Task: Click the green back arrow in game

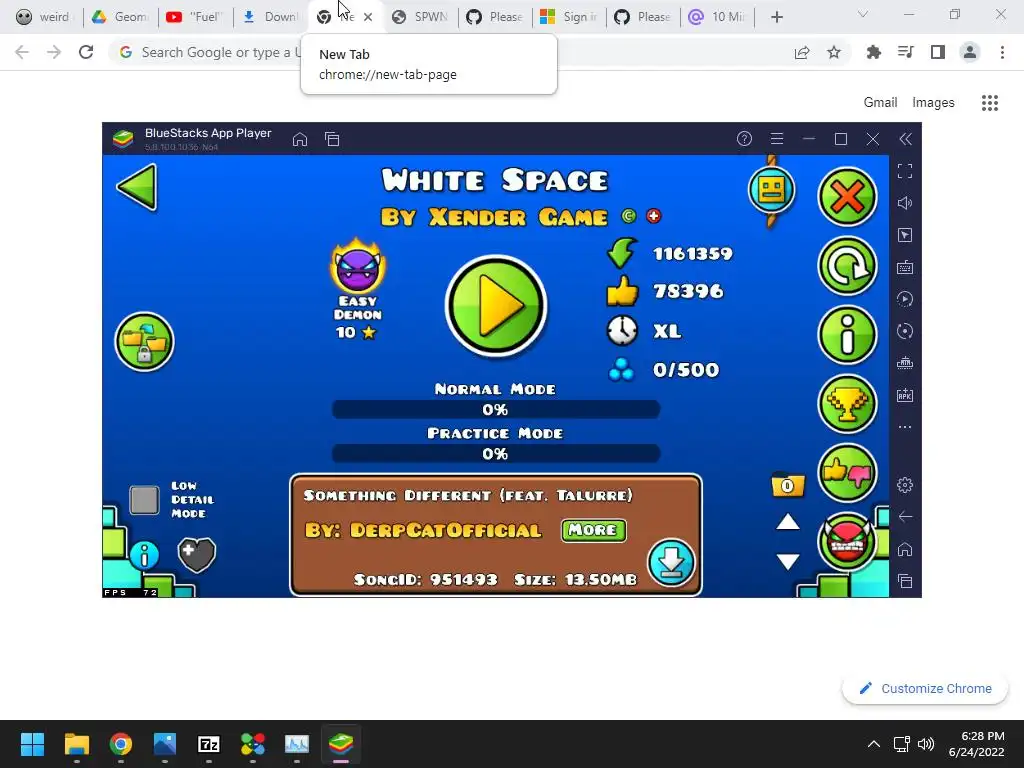Action: (138, 187)
